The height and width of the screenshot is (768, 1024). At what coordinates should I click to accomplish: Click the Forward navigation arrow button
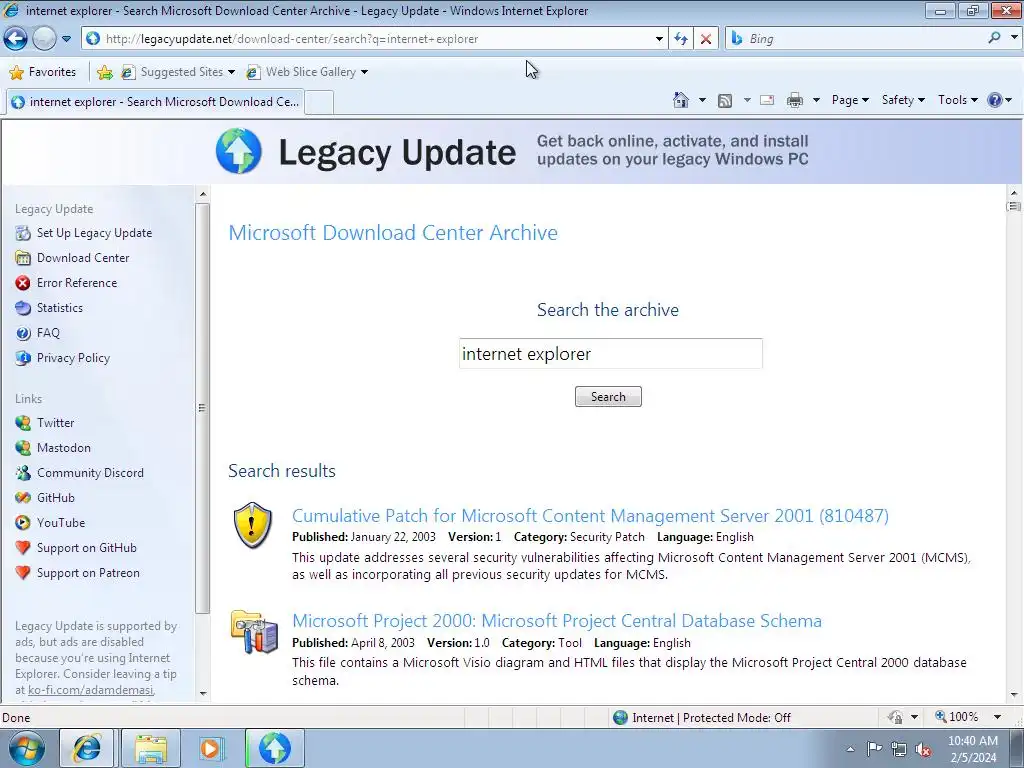(44, 39)
